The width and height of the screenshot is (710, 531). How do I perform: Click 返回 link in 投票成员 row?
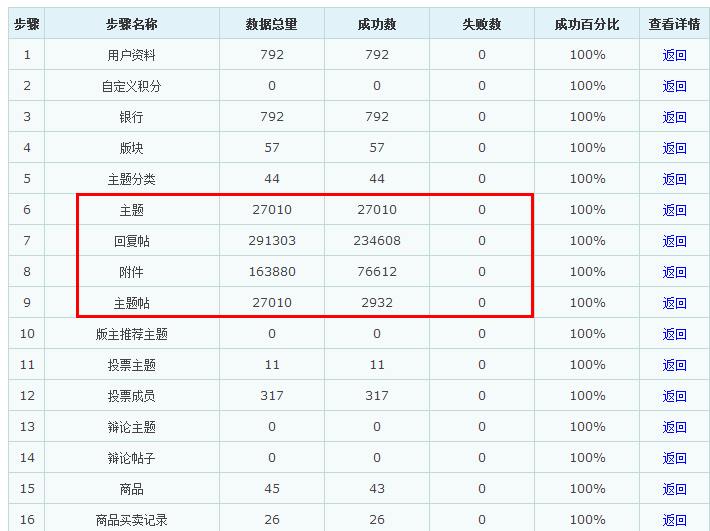point(674,396)
